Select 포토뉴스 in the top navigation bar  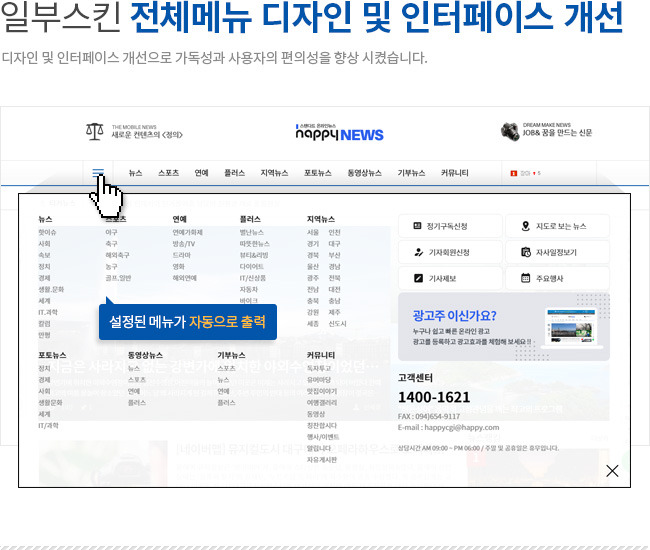[318, 173]
